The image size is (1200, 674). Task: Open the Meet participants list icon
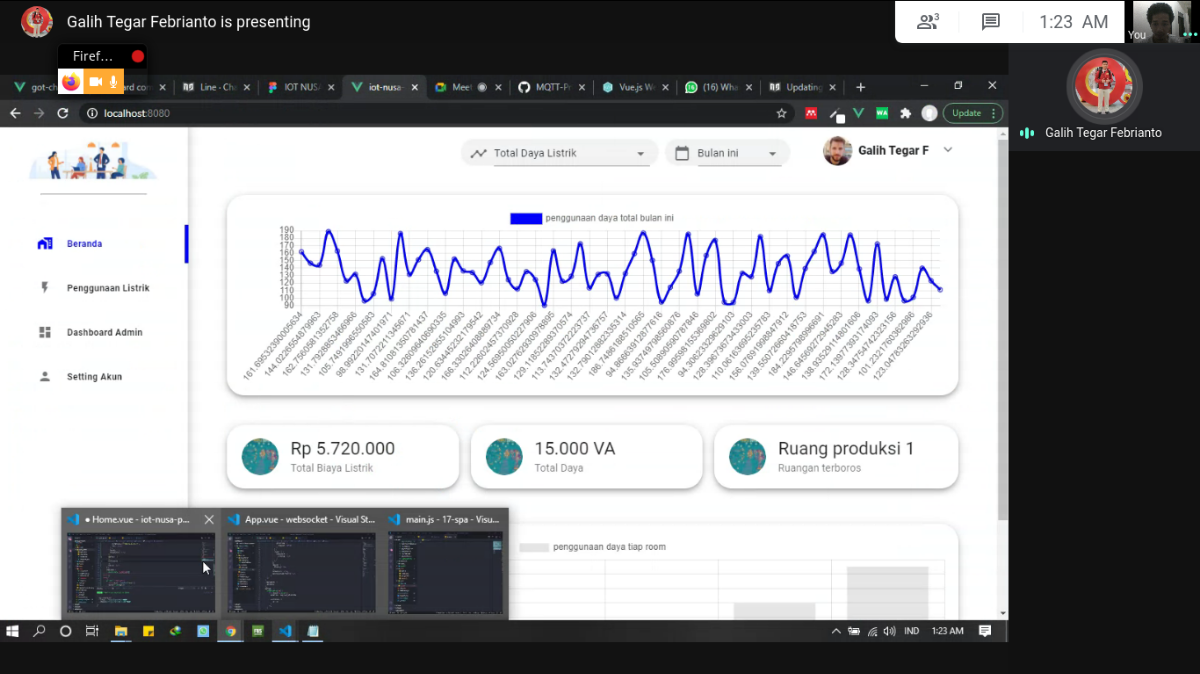(927, 22)
